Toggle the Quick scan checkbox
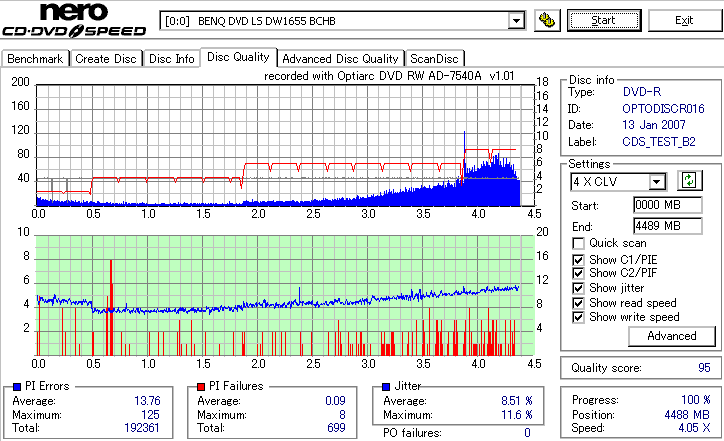This screenshot has width=724, height=441. coord(578,243)
